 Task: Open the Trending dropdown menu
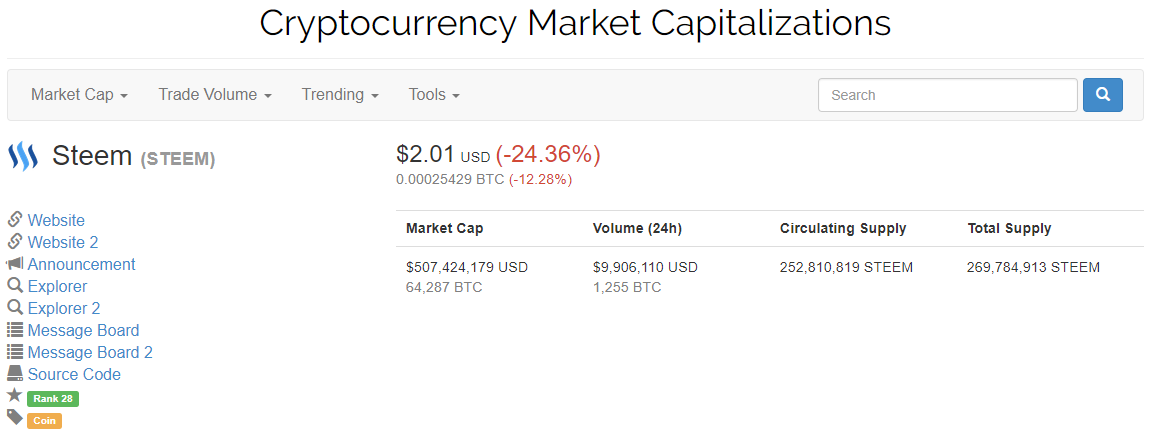tap(340, 95)
